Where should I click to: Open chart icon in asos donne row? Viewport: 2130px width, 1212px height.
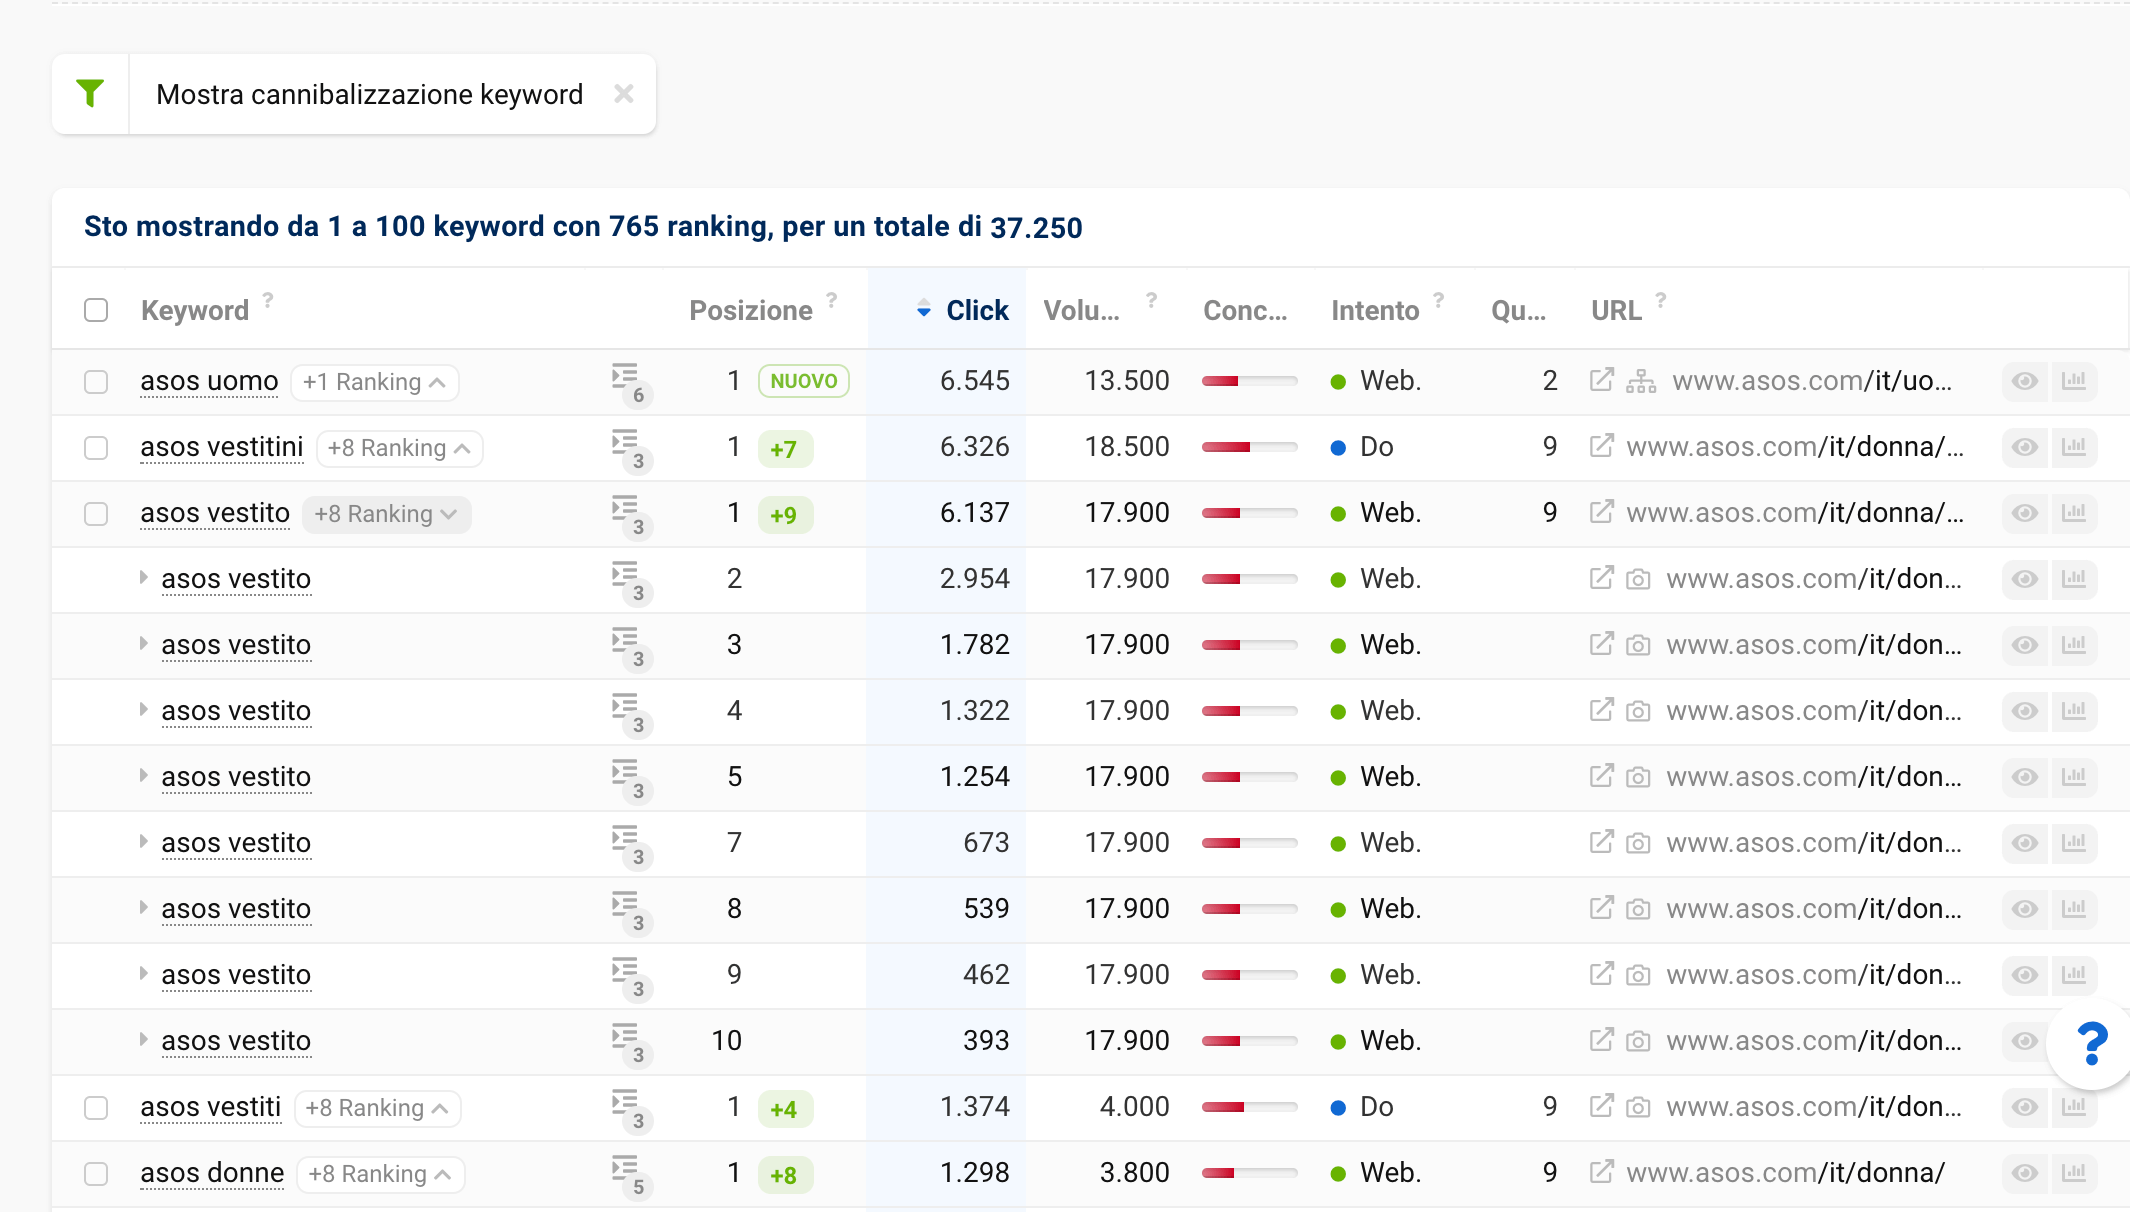2074,1173
